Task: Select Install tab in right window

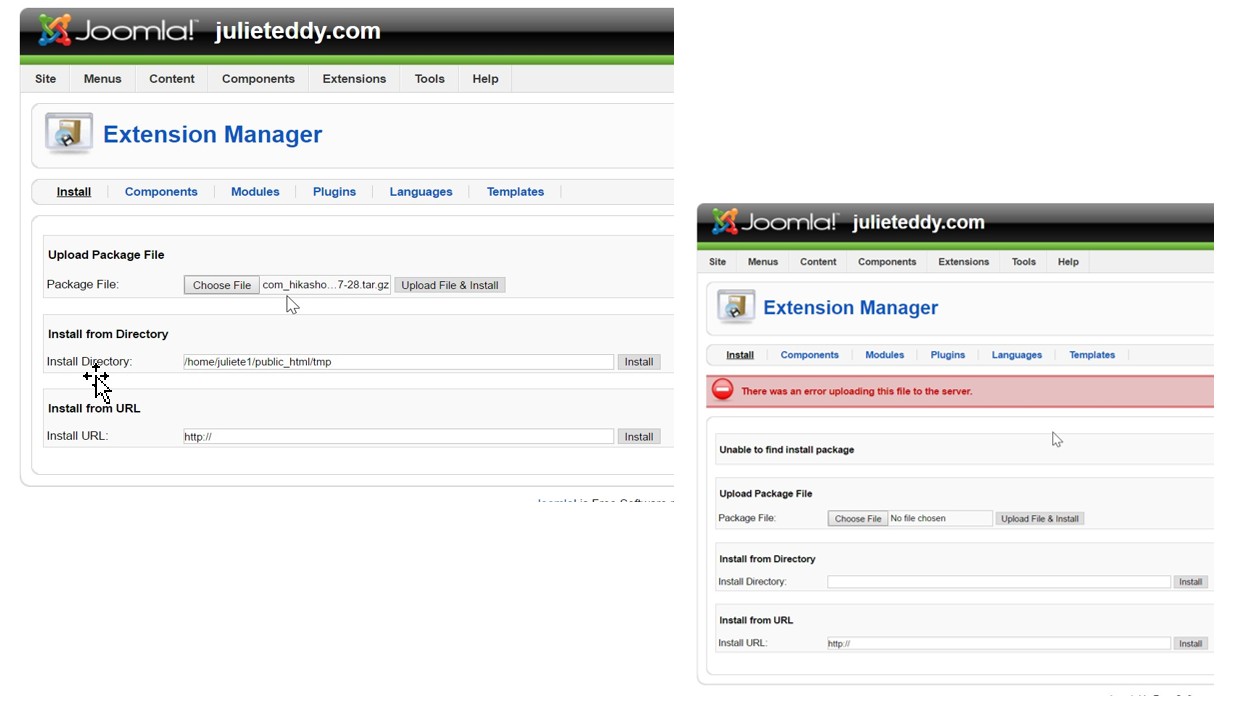Action: (740, 355)
